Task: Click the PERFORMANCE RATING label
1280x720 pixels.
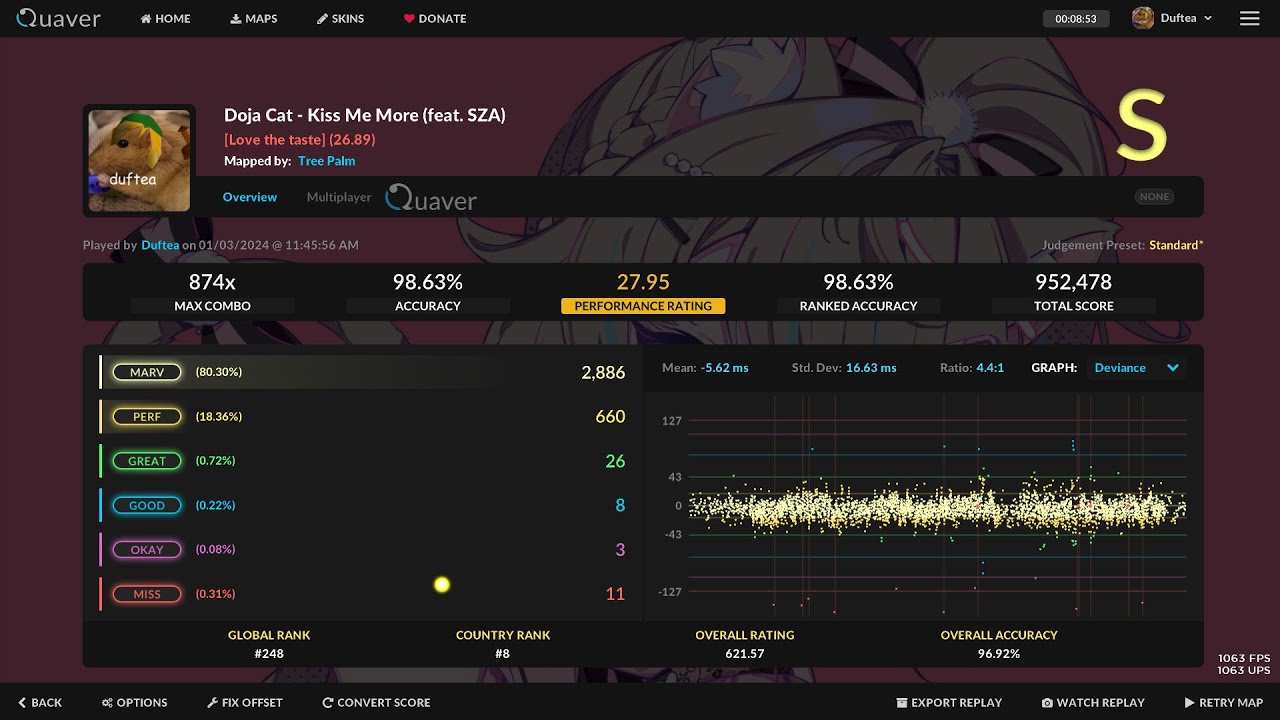Action: (x=643, y=306)
